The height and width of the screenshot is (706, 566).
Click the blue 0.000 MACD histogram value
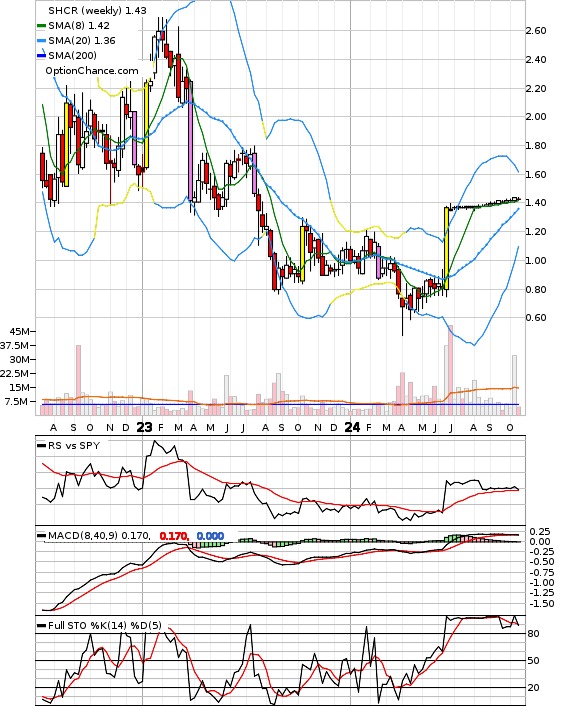click(x=210, y=536)
